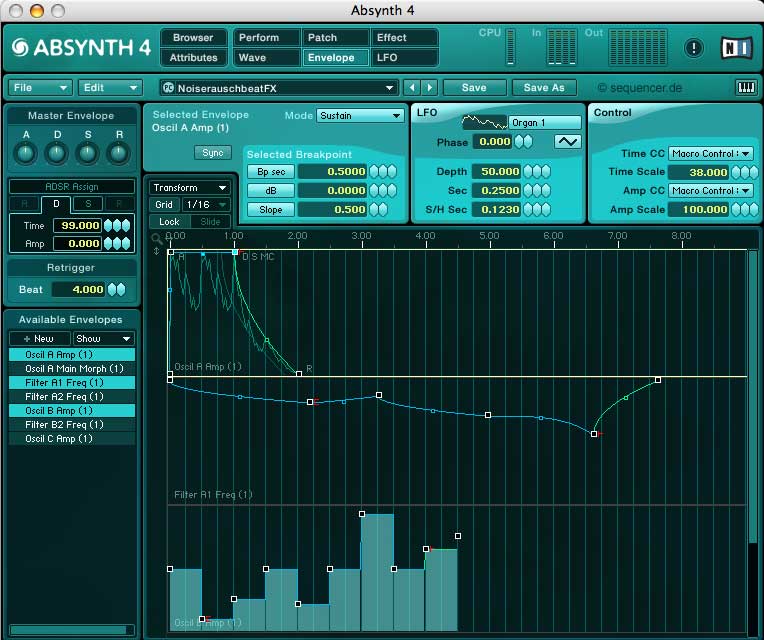Screen dimensions: 764x640
Task: Click the LFO waveform preview display
Action: click(x=484, y=122)
